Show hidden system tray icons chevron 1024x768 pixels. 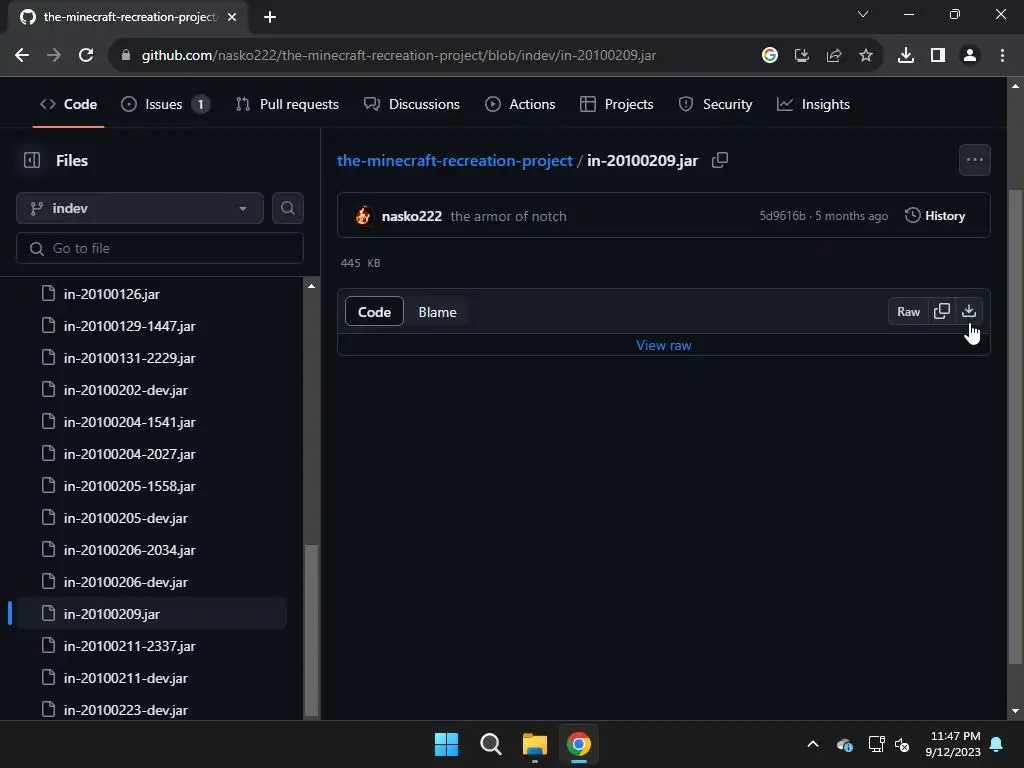(813, 744)
